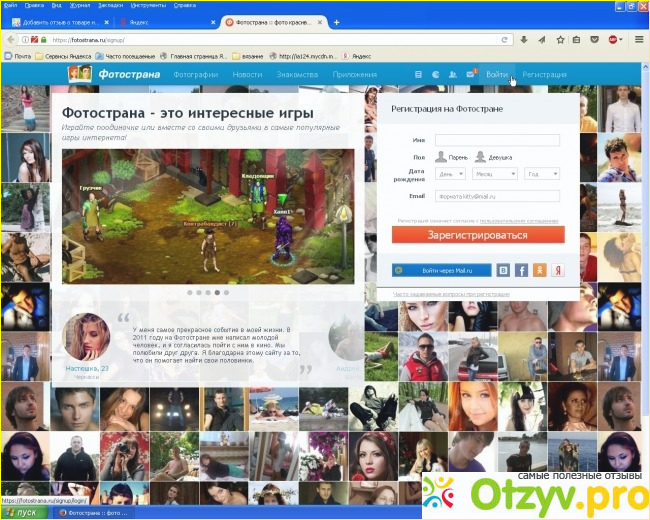Click the Войти link in header
Screen dimensions: 650x520
point(497,75)
